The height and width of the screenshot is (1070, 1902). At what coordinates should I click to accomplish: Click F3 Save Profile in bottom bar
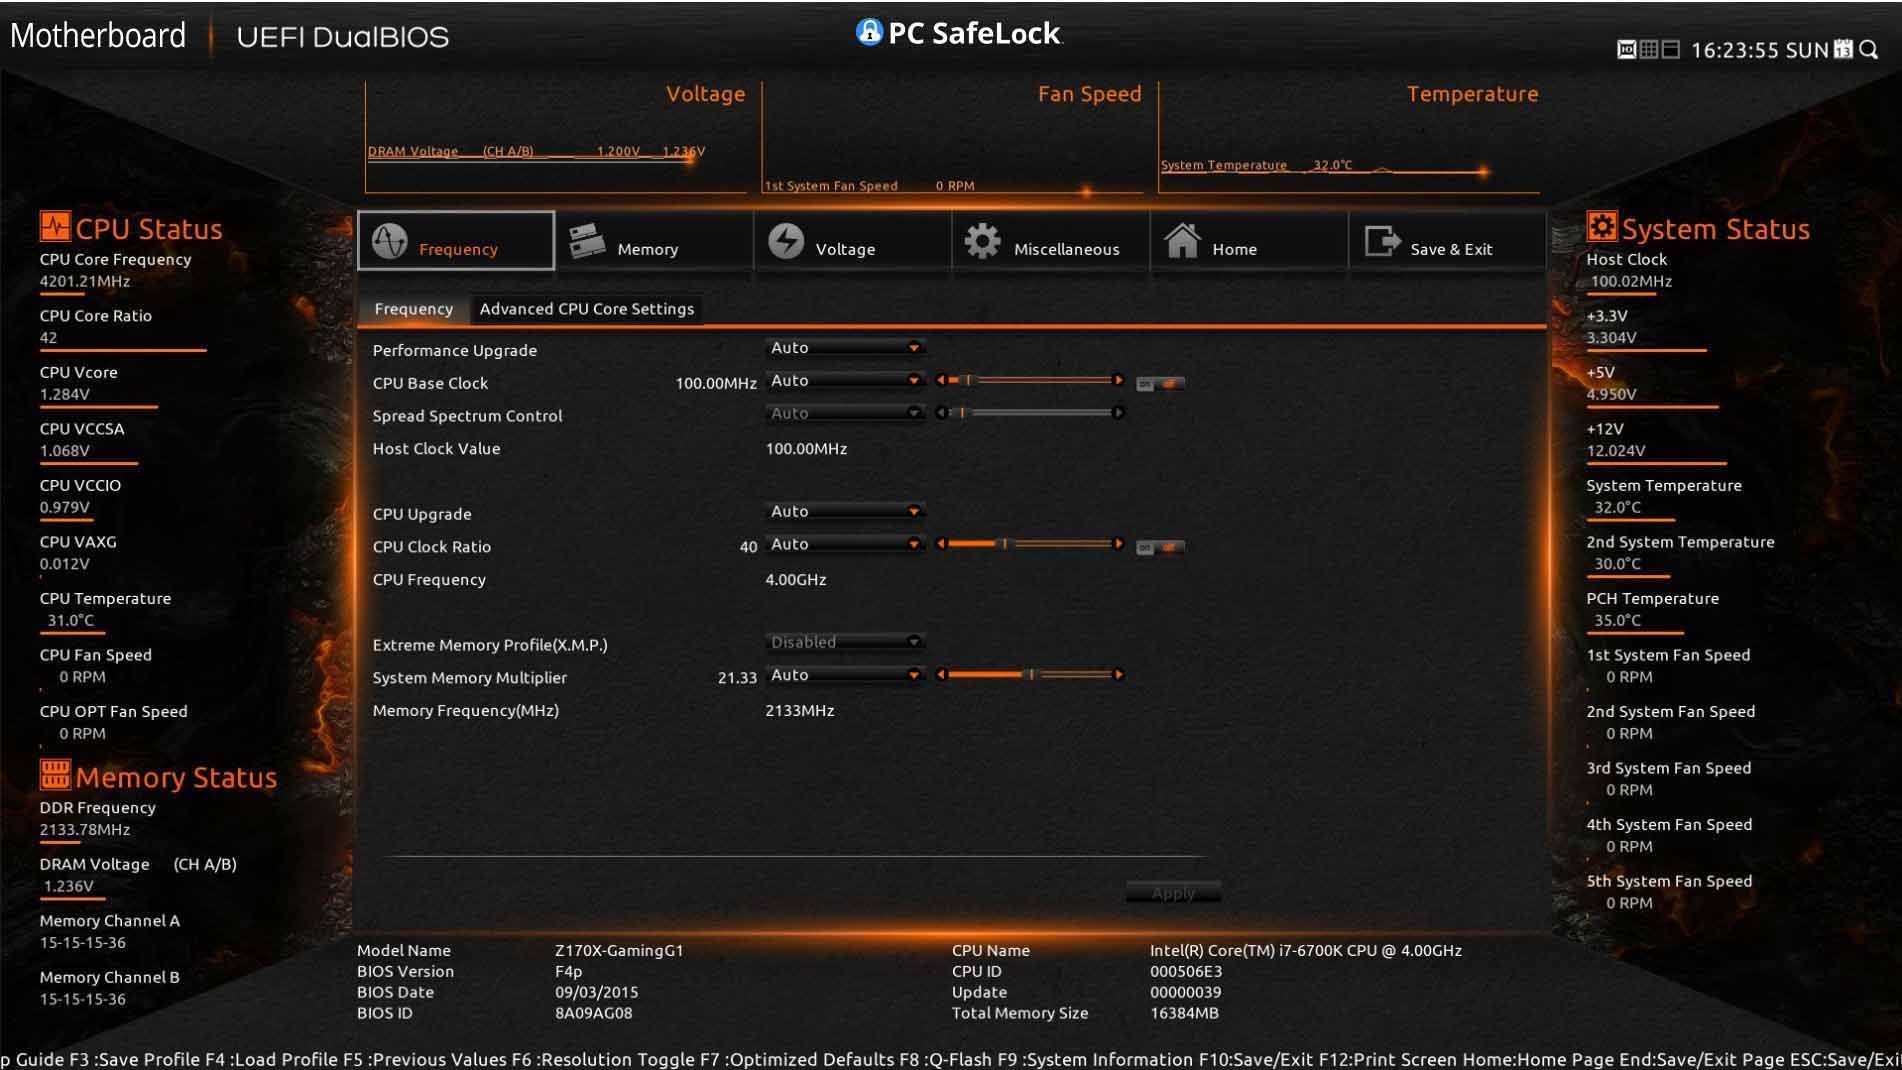[x=134, y=1059]
